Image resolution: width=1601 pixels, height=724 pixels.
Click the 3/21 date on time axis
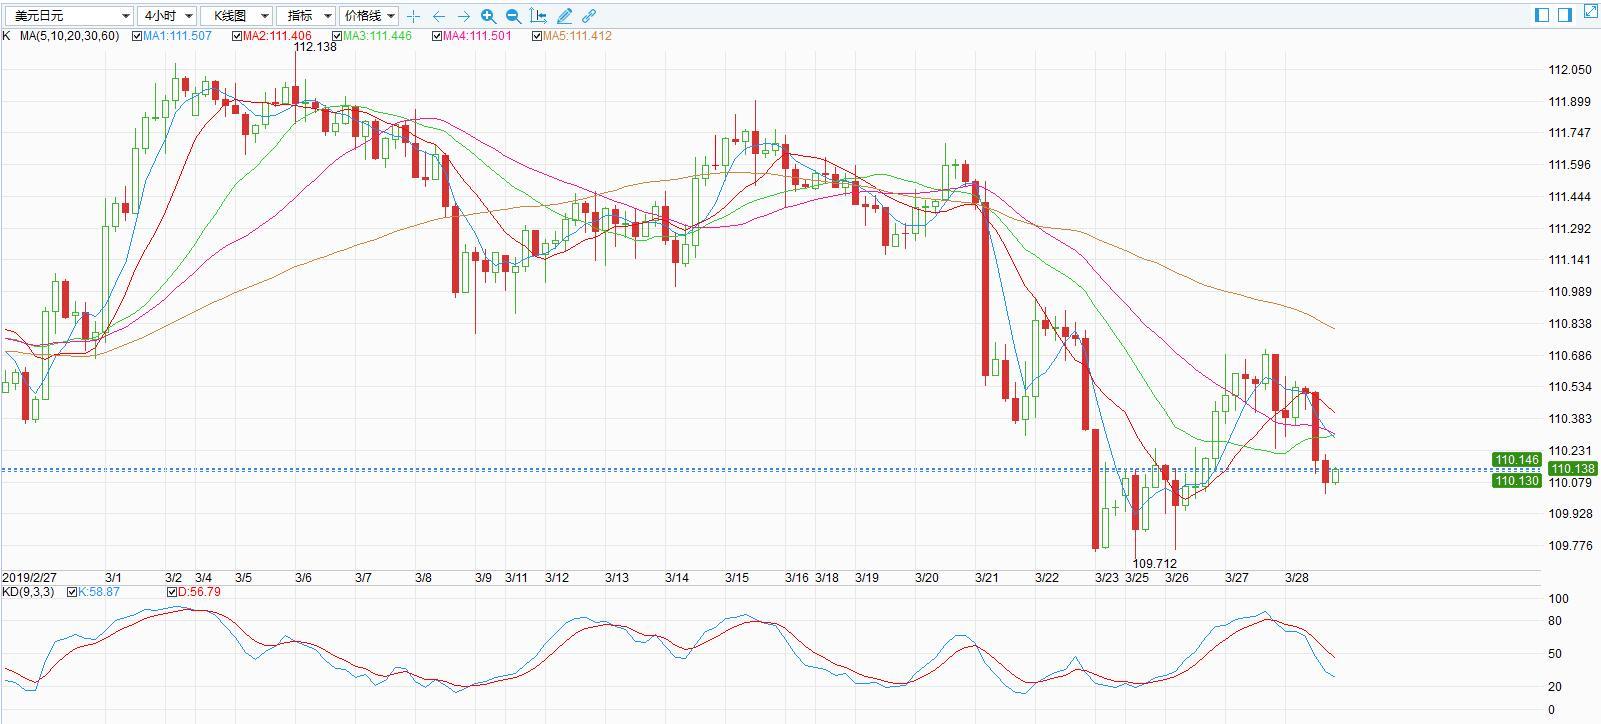987,578
